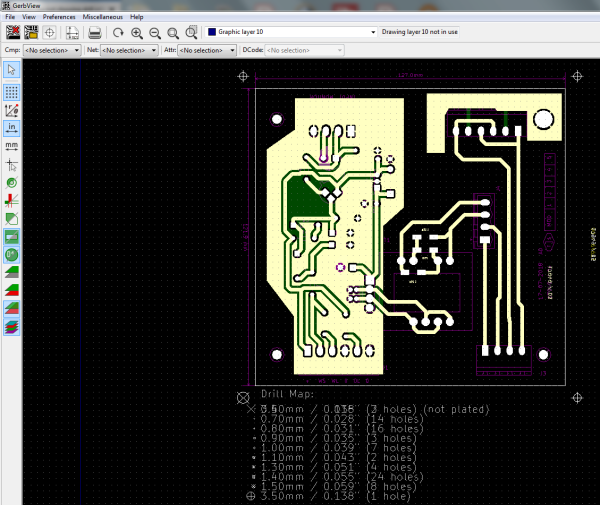
Task: Select the arrow cursor tool
Action: tap(11, 70)
